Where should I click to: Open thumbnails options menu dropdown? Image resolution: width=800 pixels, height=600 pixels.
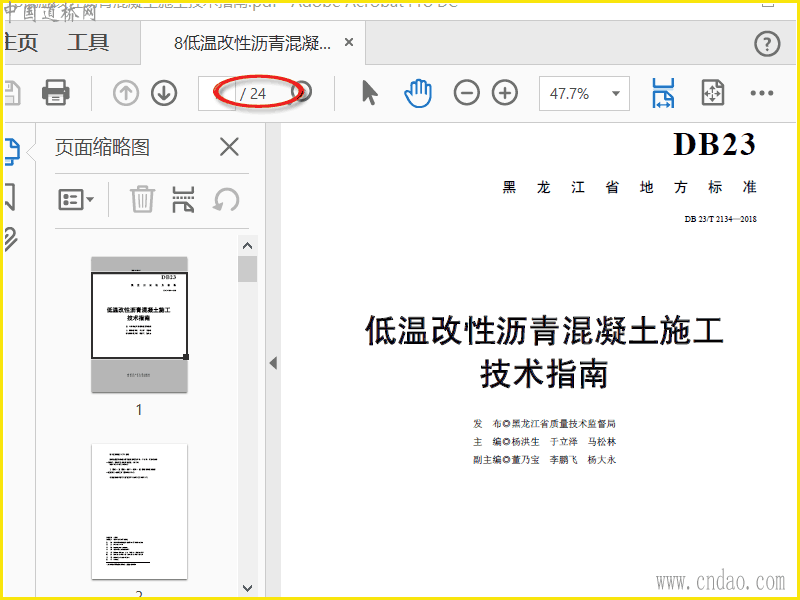coord(76,199)
